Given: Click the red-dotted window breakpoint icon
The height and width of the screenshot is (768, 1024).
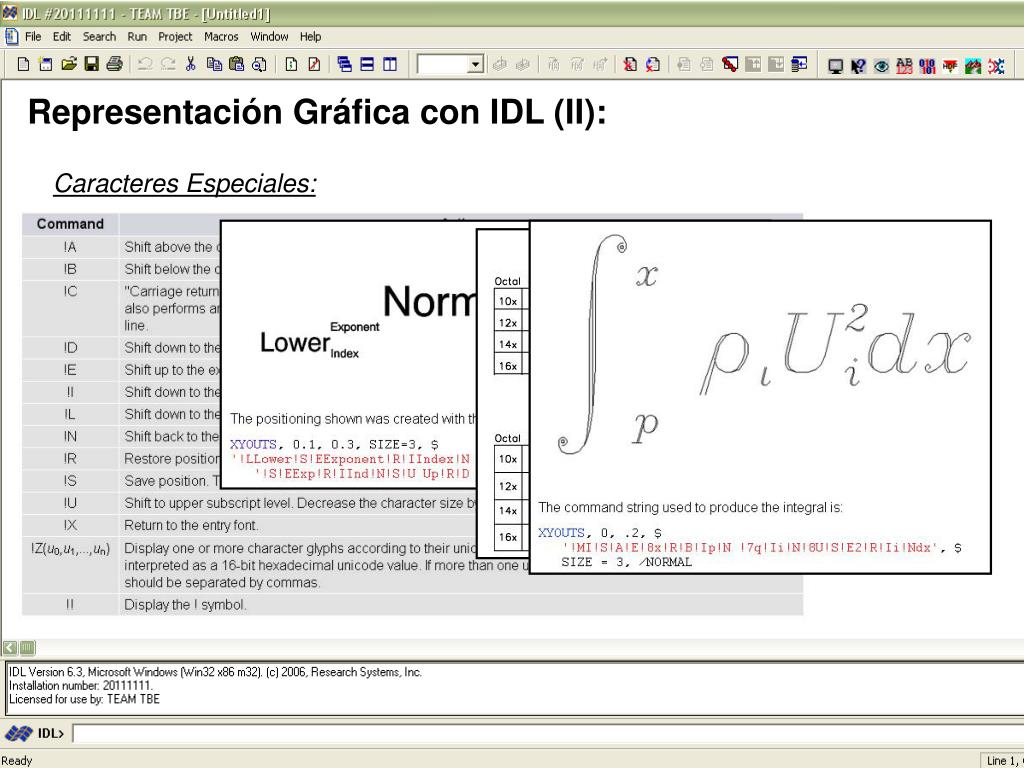Looking at the screenshot, I should [730, 64].
